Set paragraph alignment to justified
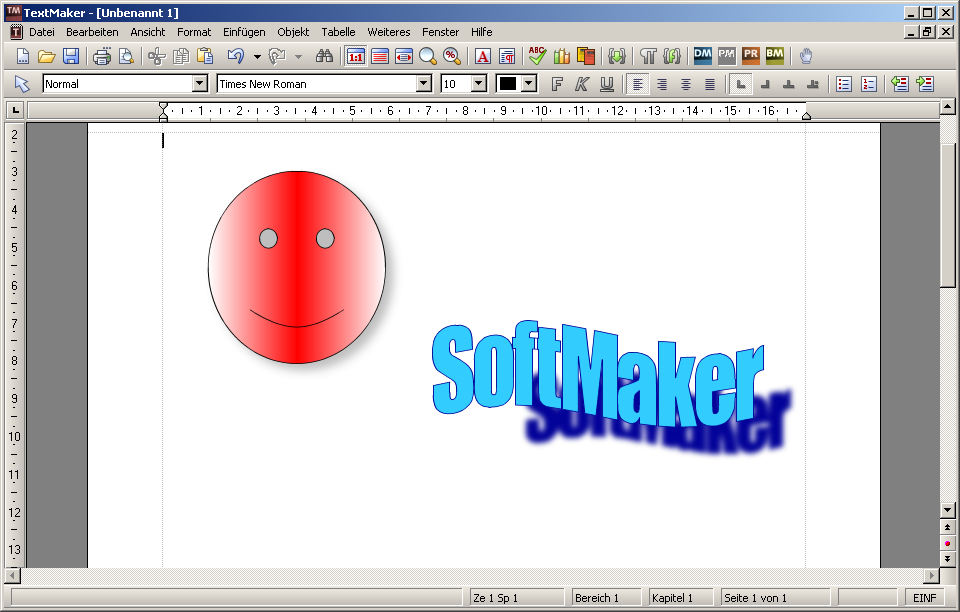The width and height of the screenshot is (960, 612). pyautogui.click(x=710, y=84)
